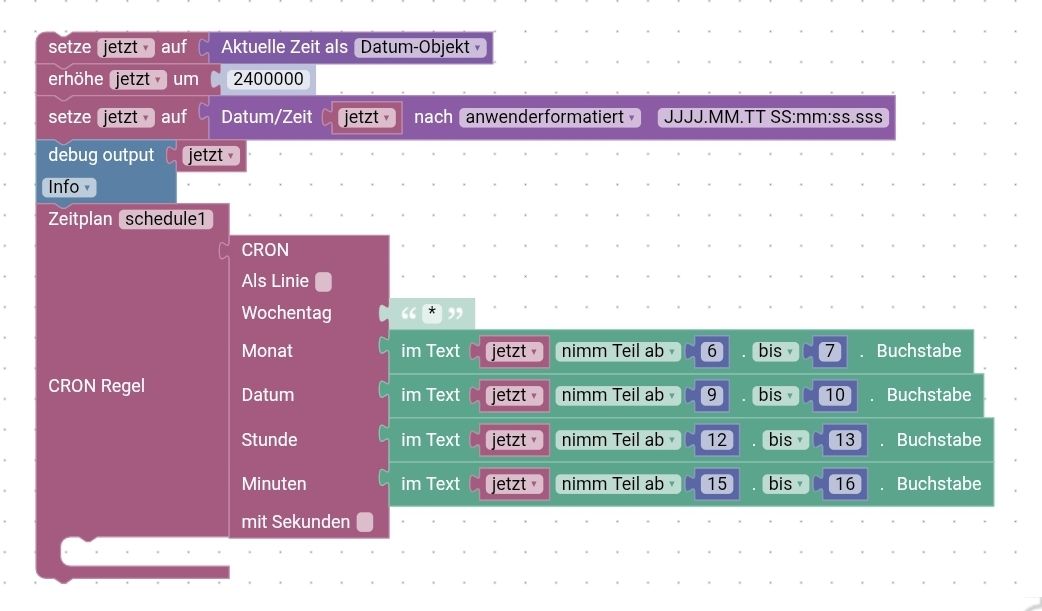Edit number 12 in Stunde row
The image size is (1042, 611).
pyautogui.click(x=717, y=439)
